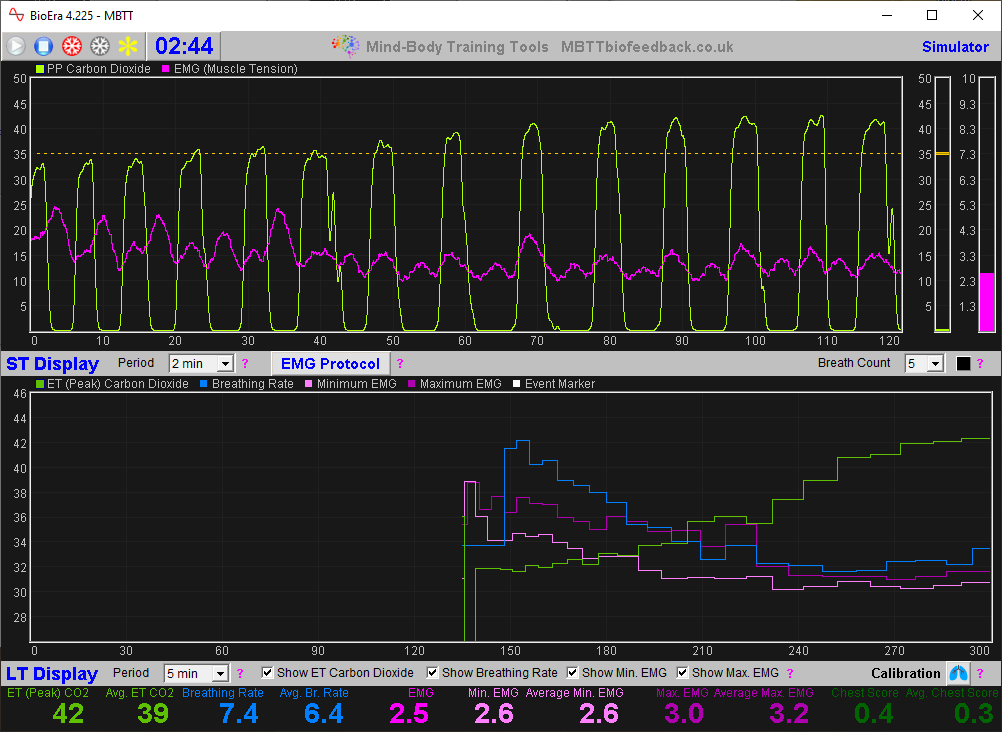Toggle the Show ET Carbon Dioxide checkbox
The height and width of the screenshot is (732, 1002).
267,672
